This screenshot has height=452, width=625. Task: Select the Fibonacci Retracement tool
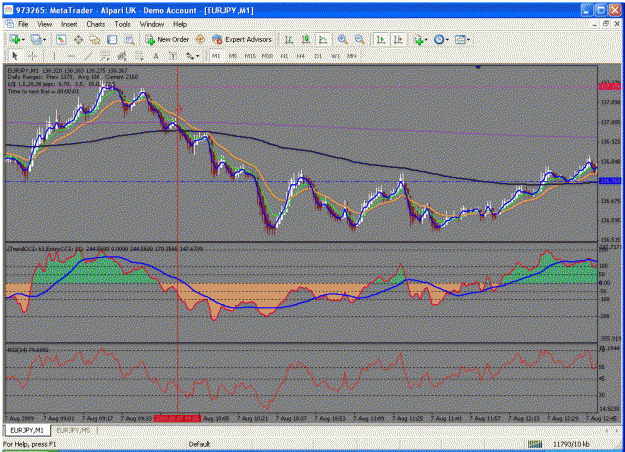pyautogui.click(x=122, y=56)
